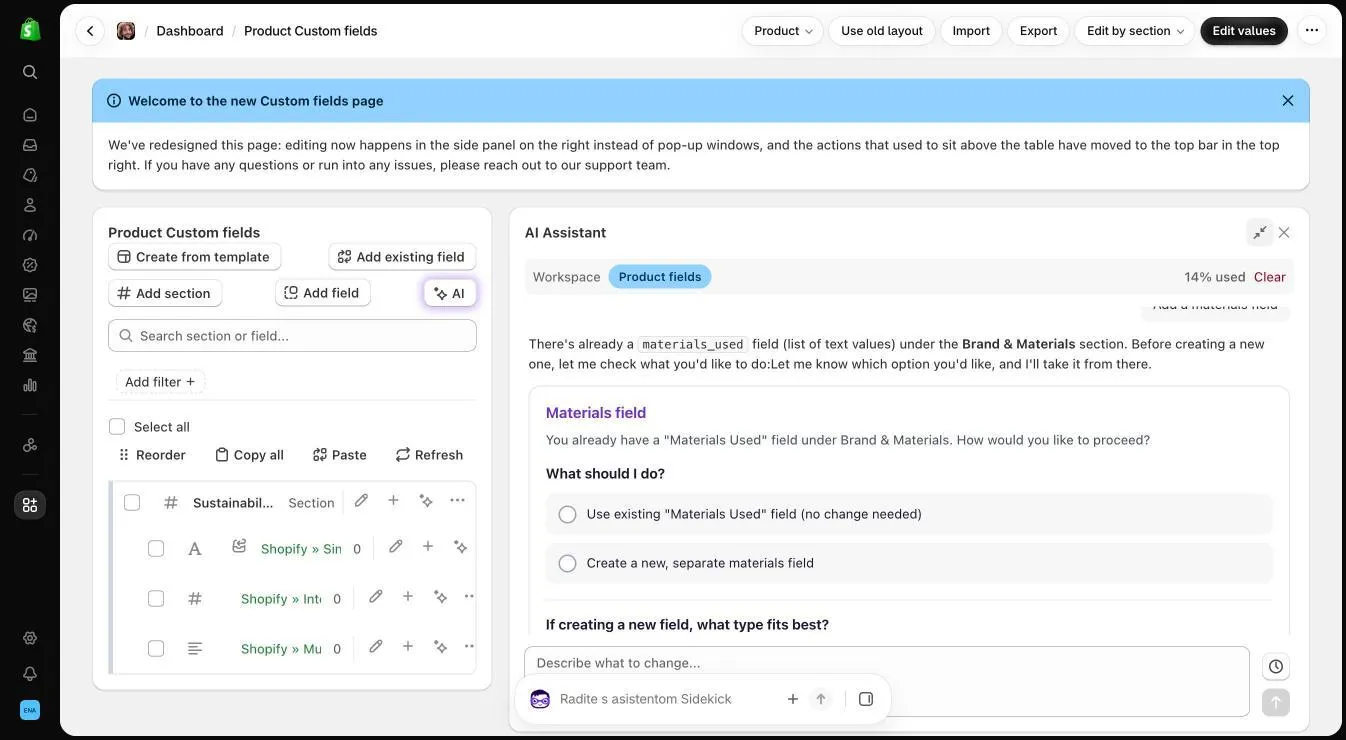
Task: Dismiss the welcome banner with its X
Action: [1288, 101]
